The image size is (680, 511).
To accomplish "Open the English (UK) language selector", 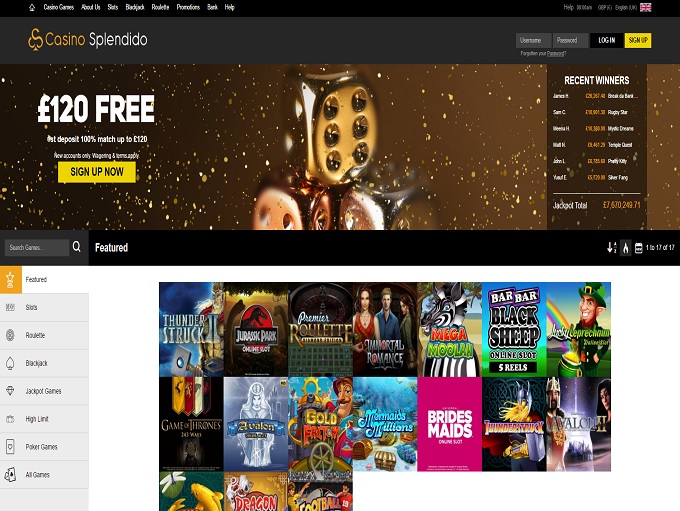I will [626, 7].
